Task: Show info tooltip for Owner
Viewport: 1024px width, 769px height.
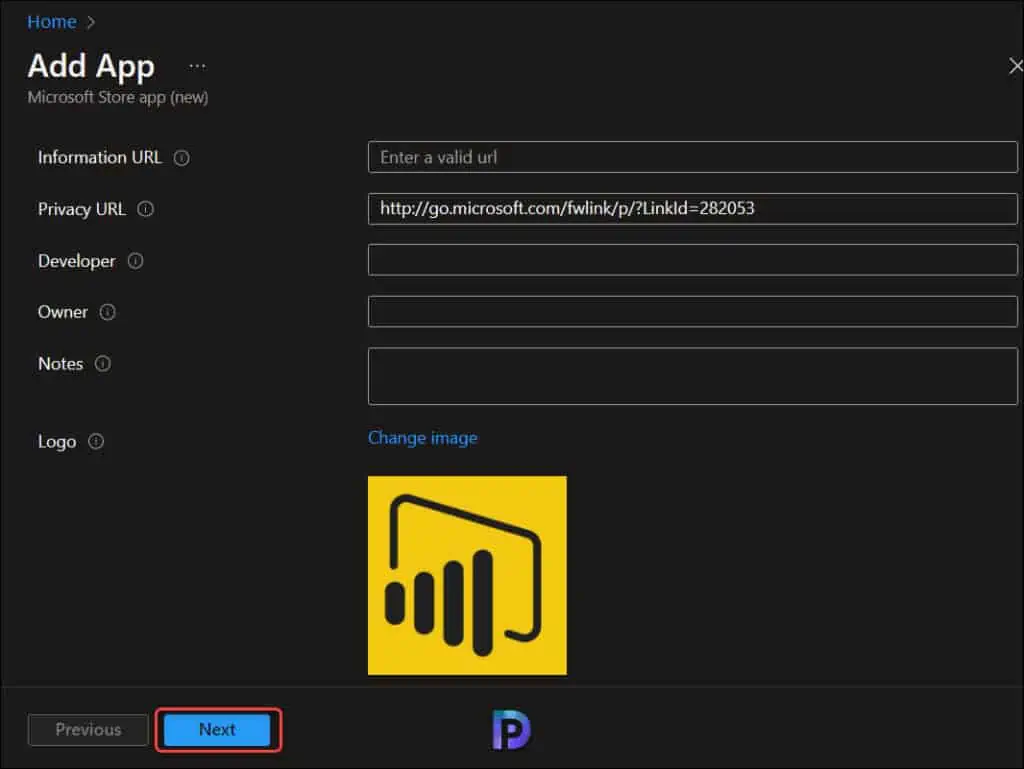Action: [x=108, y=312]
